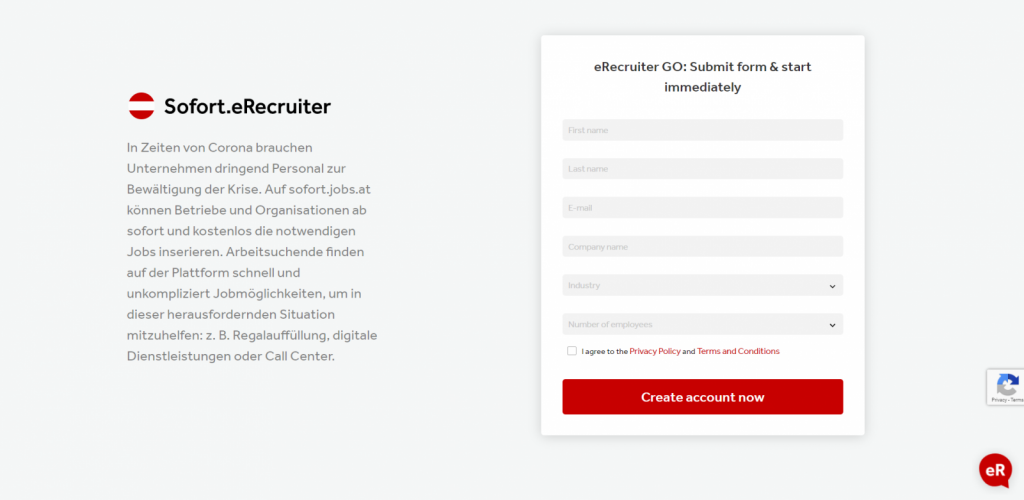Click the Sofort.eRecruiter wordmark
Viewport: 1024px width, 500px height.
click(247, 106)
